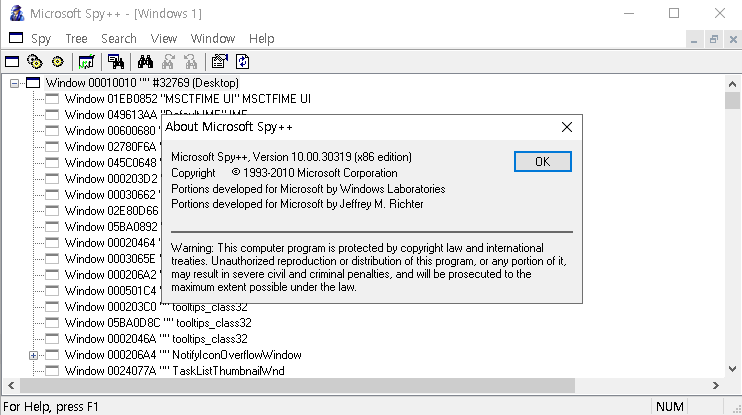Open the Spy menu

click(x=41, y=38)
